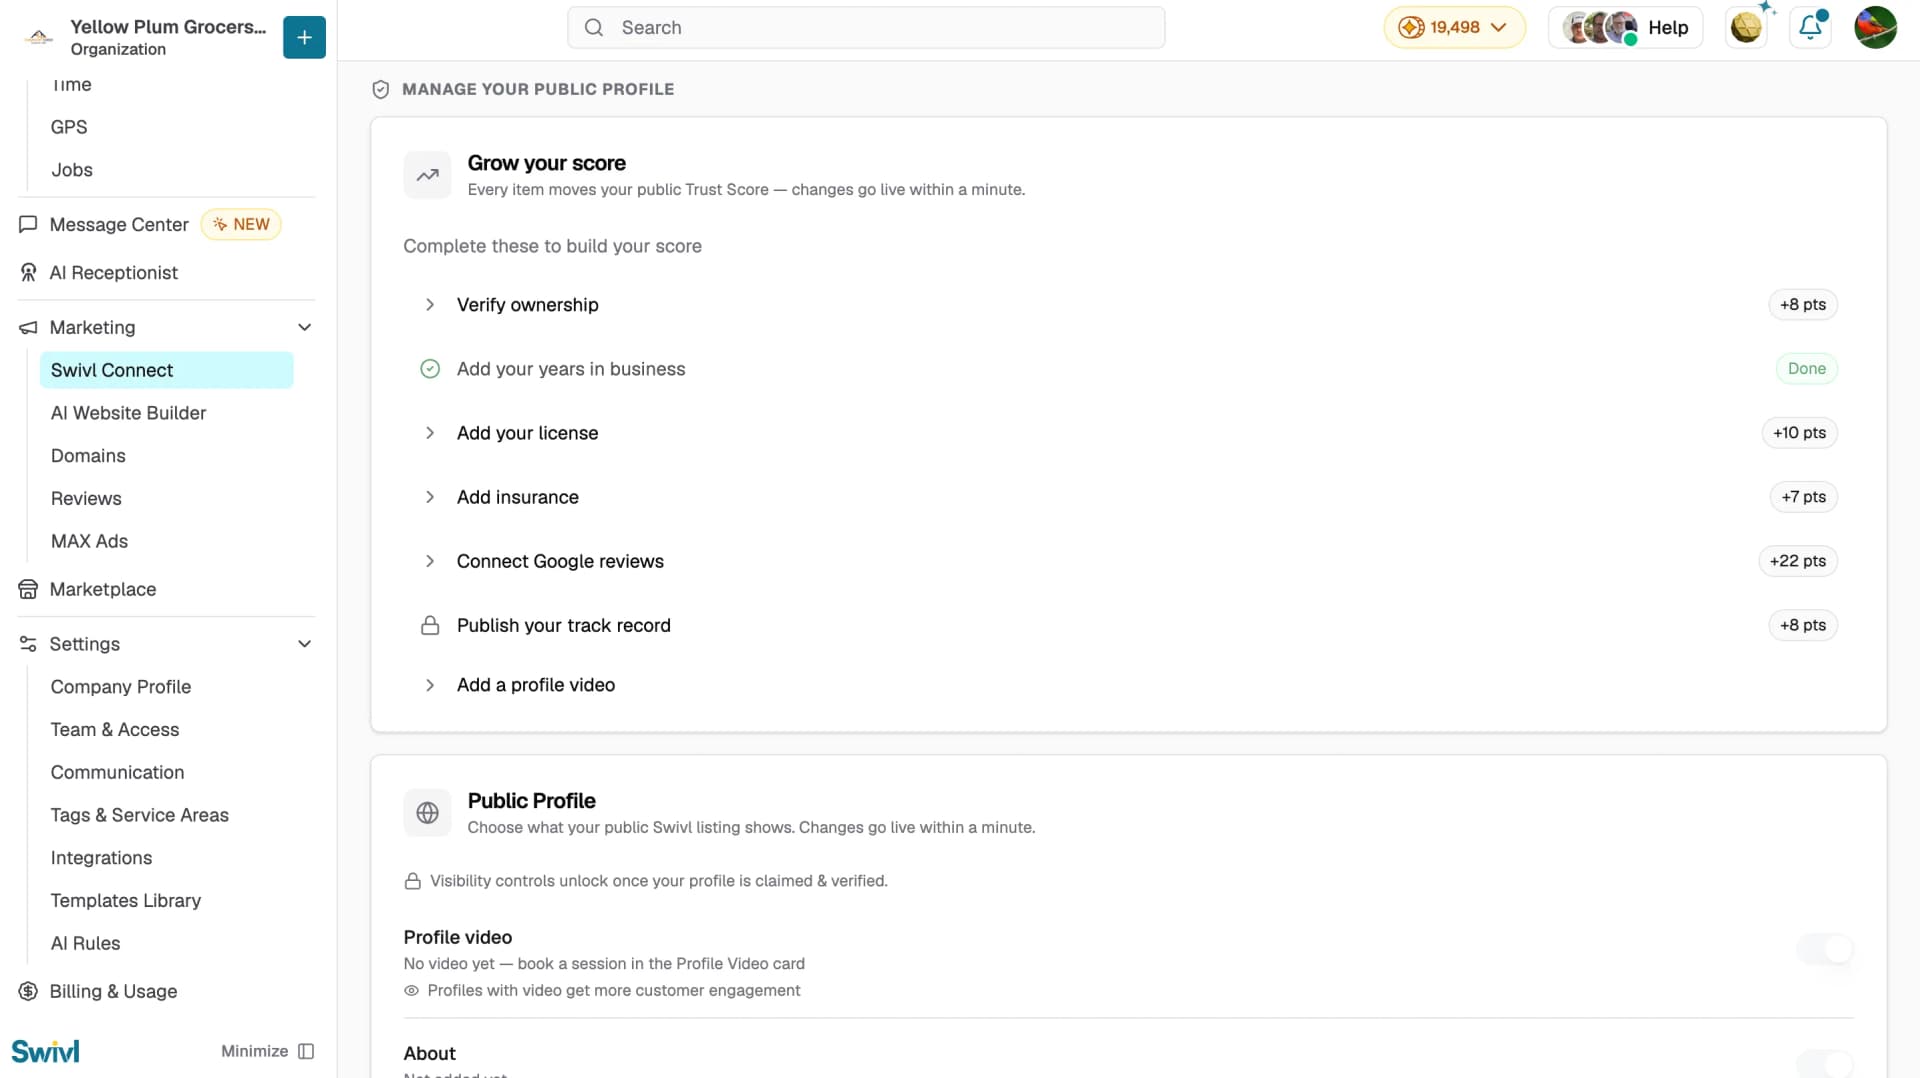The width and height of the screenshot is (1920, 1078).
Task: Click the +7 pts badge
Action: pyautogui.click(x=1803, y=497)
